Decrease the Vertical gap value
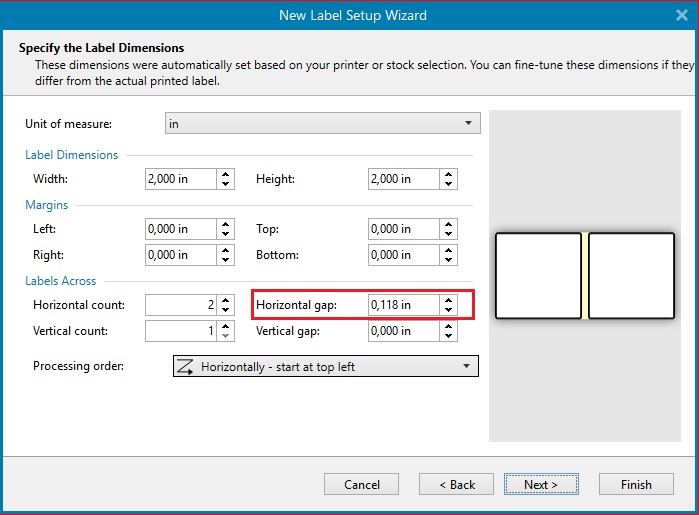 (449, 336)
